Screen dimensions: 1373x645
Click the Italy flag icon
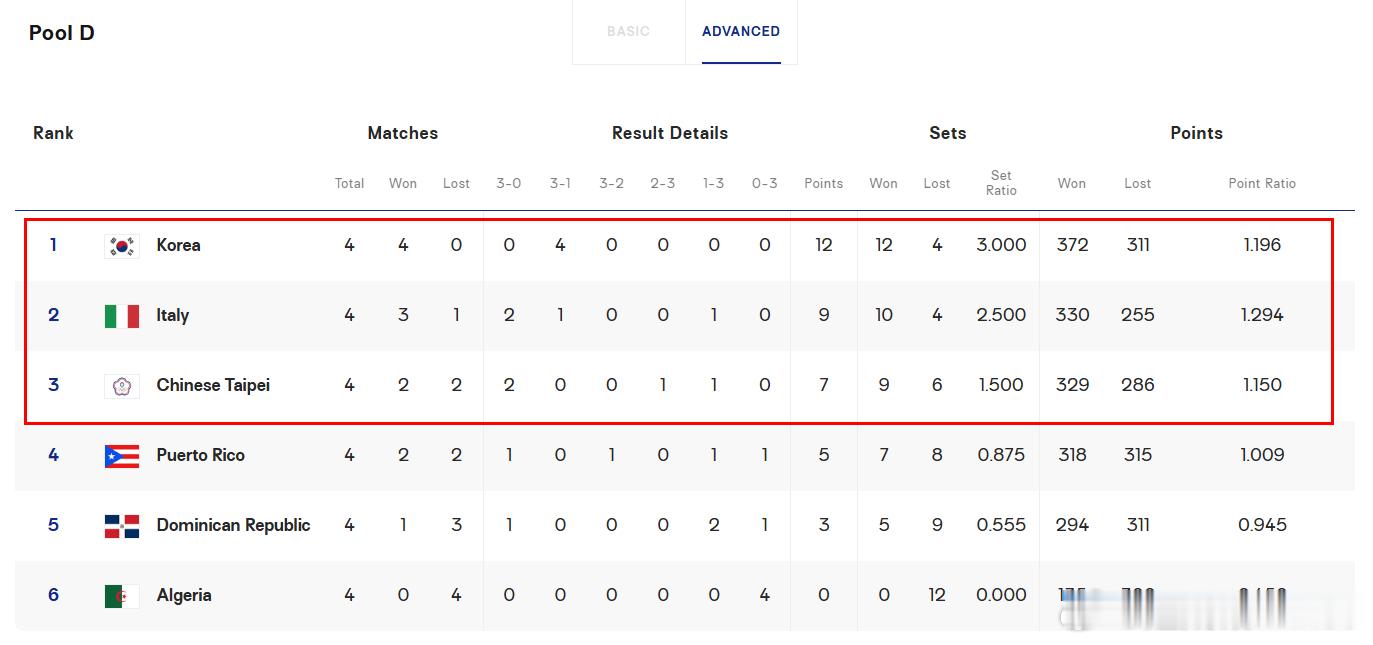122,316
